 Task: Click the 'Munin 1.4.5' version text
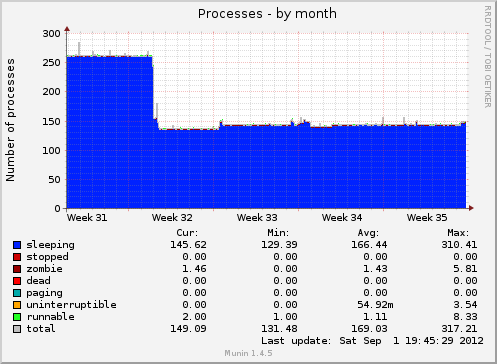pyautogui.click(x=248, y=353)
